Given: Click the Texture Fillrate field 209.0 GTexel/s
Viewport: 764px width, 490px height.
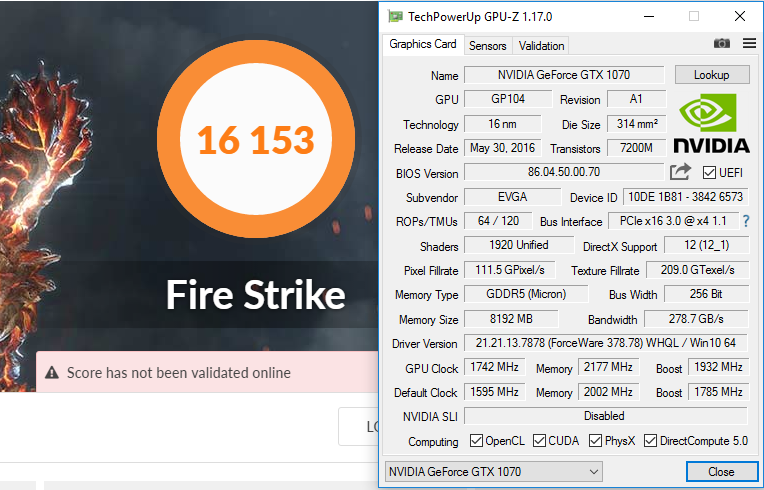Looking at the screenshot, I should pos(698,270).
